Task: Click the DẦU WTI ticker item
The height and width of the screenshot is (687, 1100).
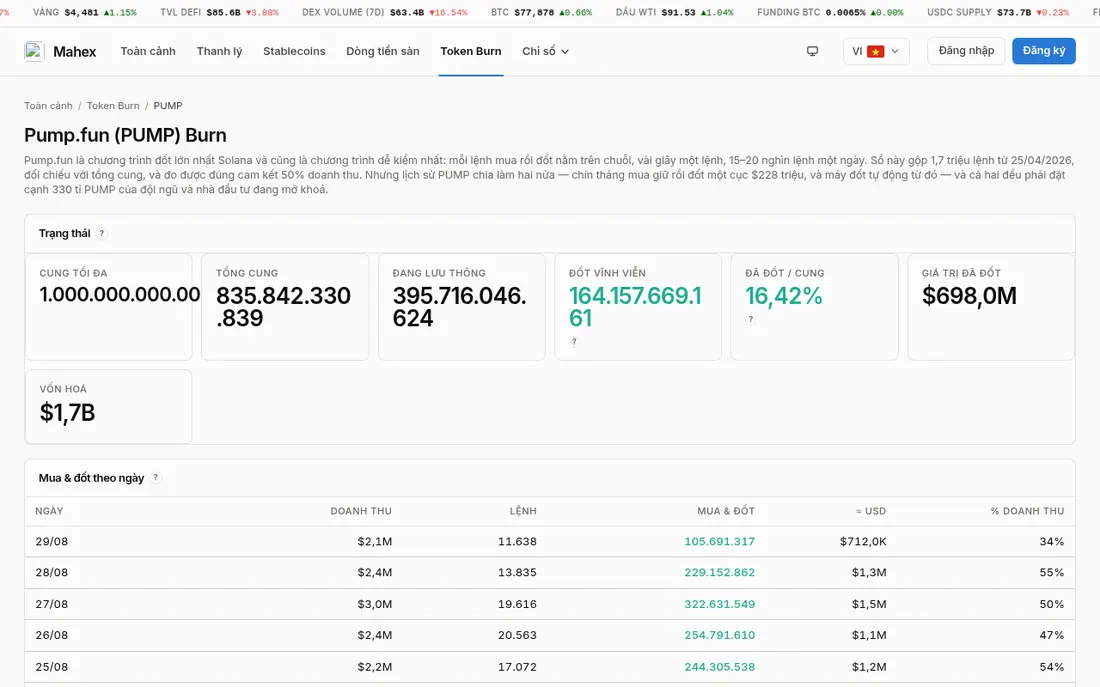Action: tap(675, 13)
